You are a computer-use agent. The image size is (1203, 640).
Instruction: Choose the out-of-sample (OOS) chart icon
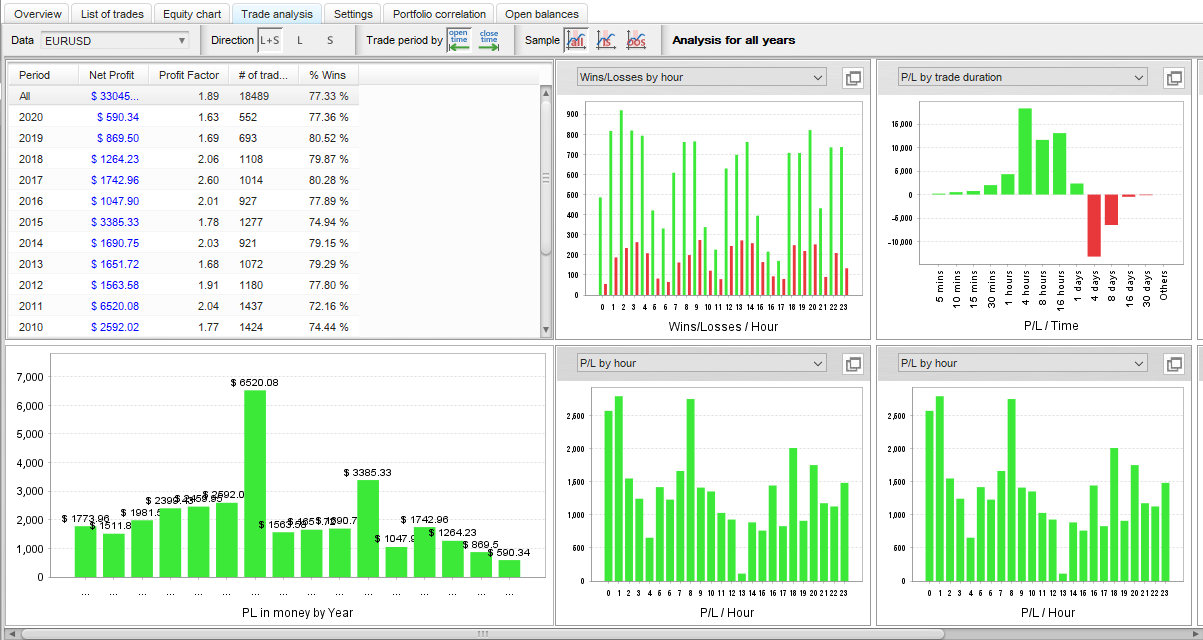tap(636, 40)
